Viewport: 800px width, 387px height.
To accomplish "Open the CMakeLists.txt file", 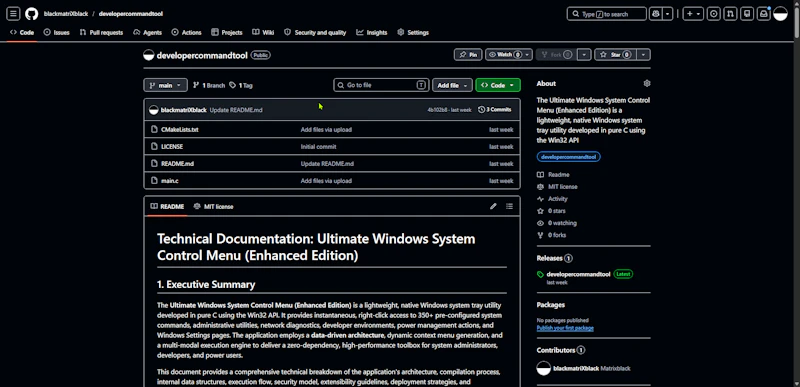I will (x=180, y=130).
